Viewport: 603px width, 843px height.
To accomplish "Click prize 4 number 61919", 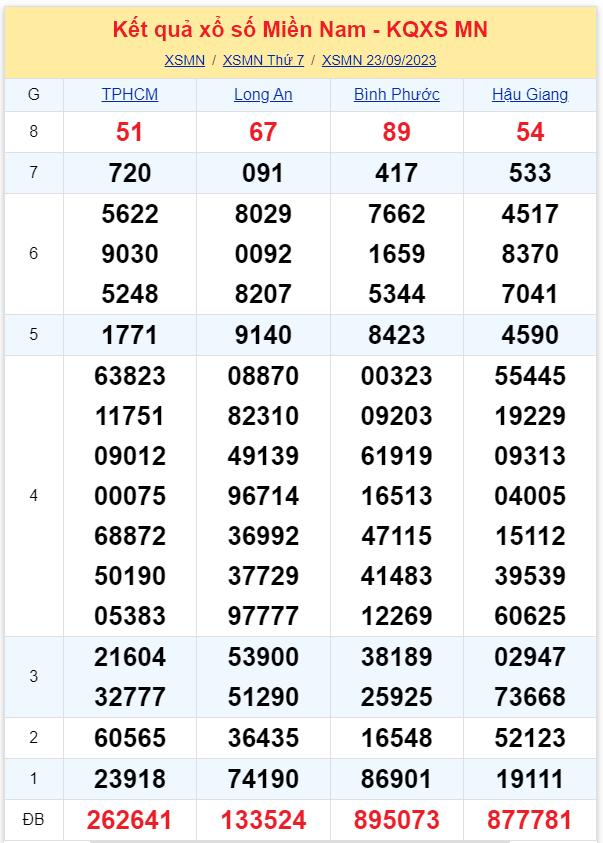I will [397, 456].
